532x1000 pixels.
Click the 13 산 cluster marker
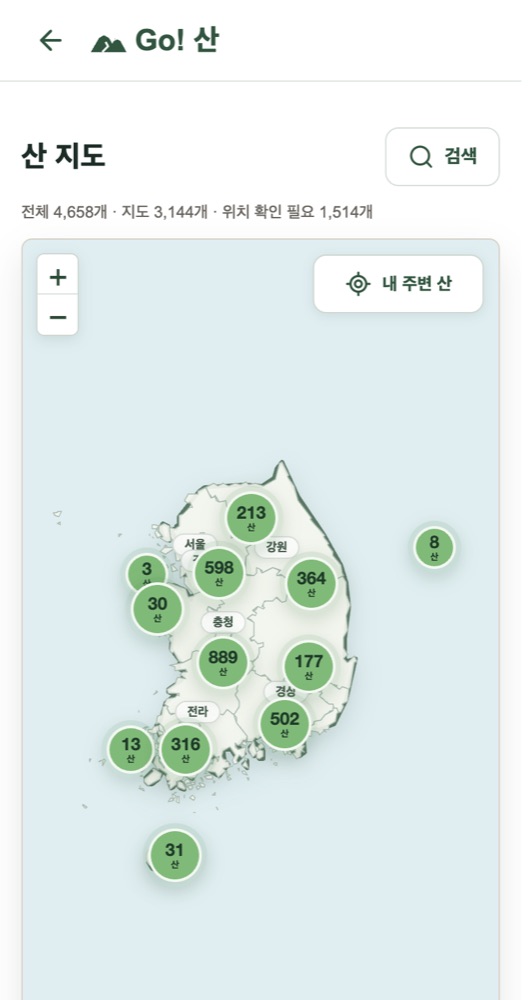(131, 749)
